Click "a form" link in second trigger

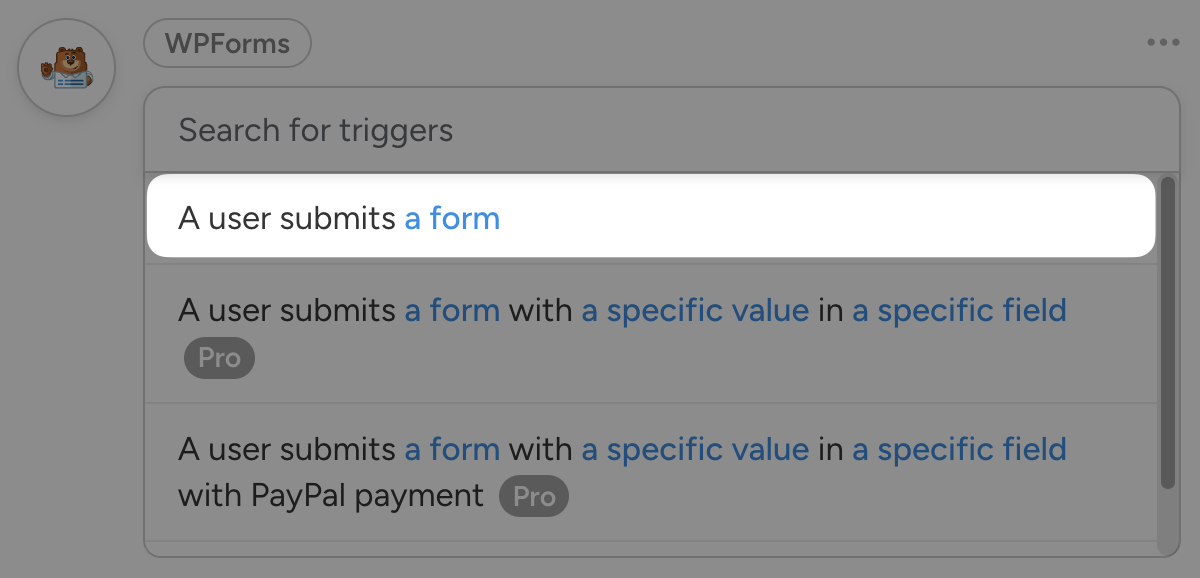(452, 310)
